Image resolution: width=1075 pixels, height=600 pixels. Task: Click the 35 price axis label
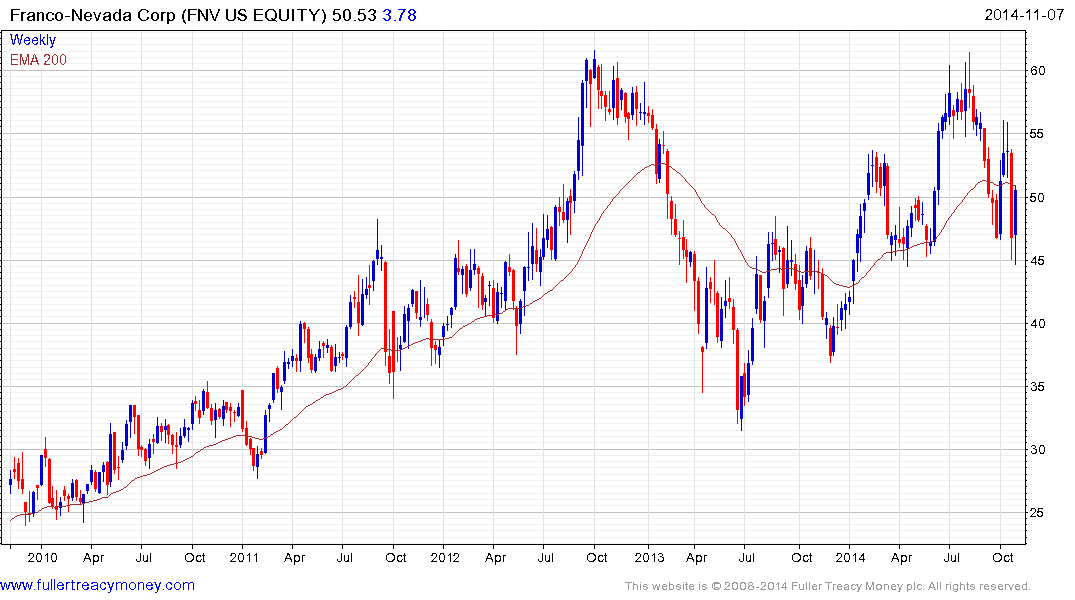[1037, 387]
